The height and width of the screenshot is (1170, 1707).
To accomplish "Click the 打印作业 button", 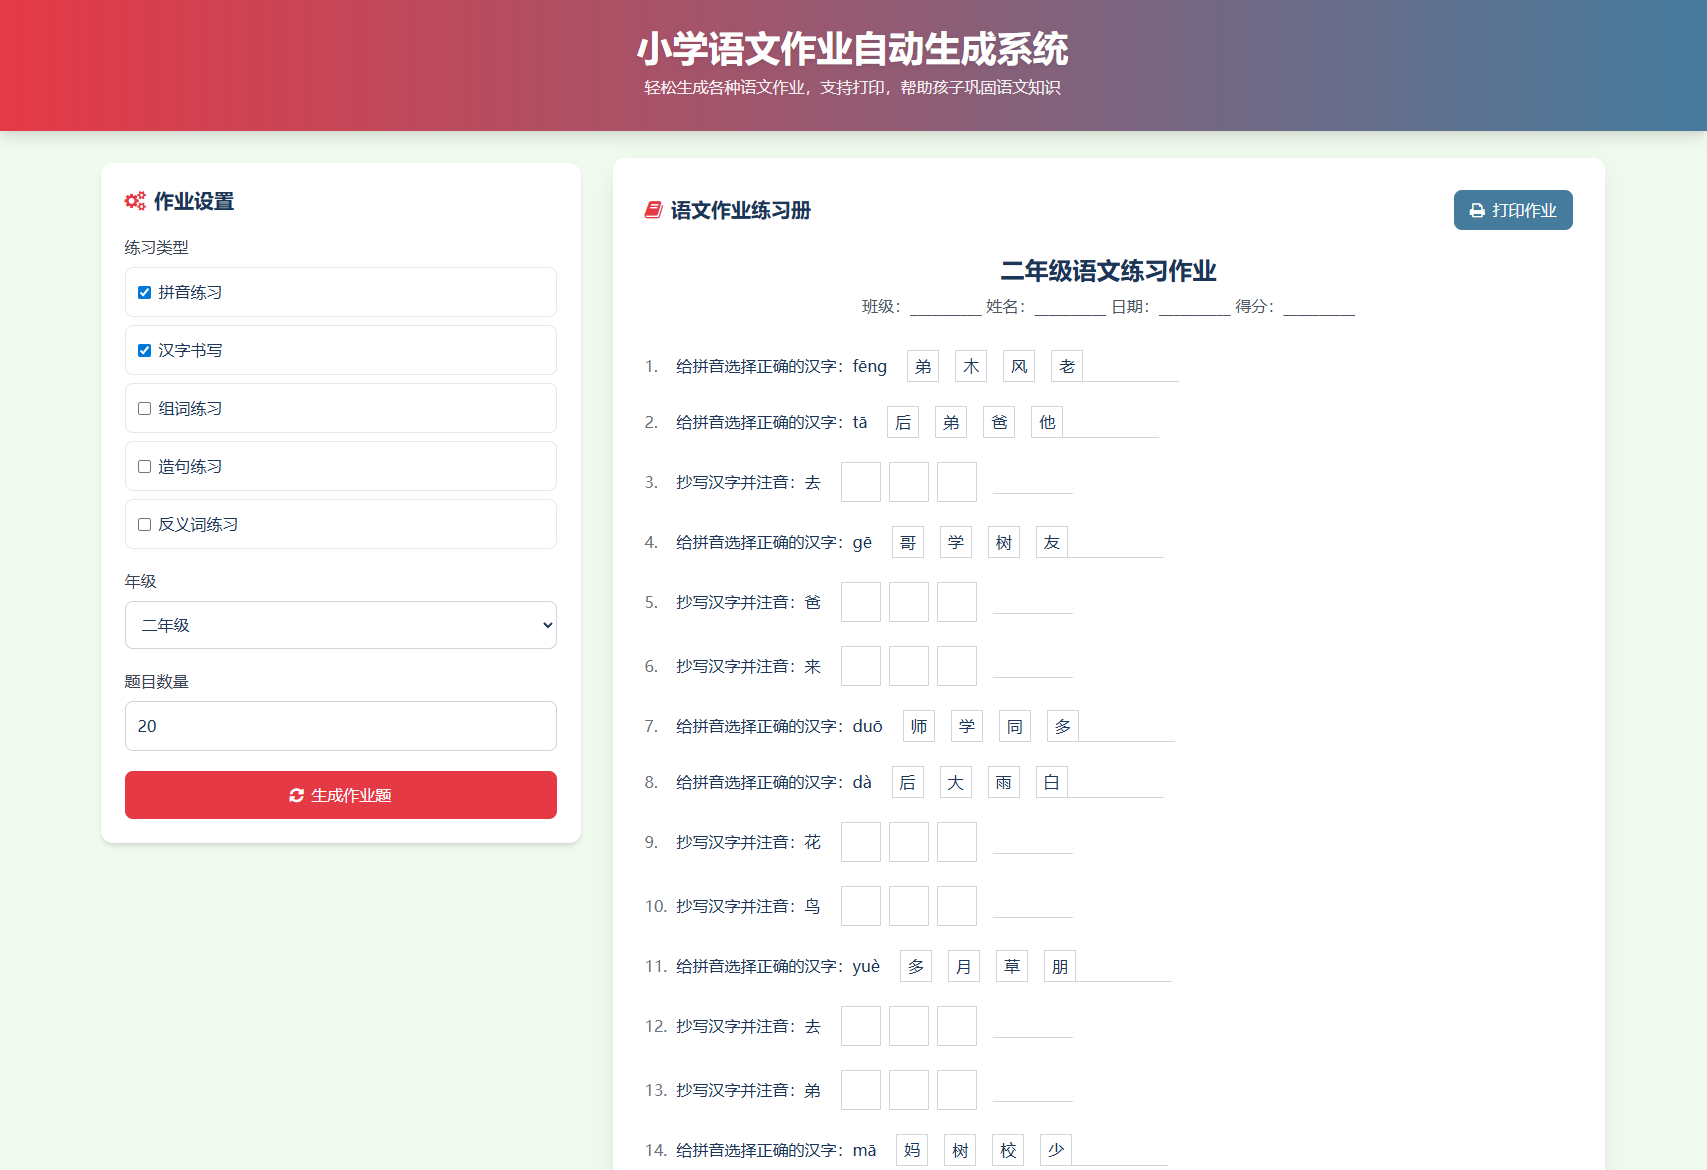I will [x=1513, y=210].
